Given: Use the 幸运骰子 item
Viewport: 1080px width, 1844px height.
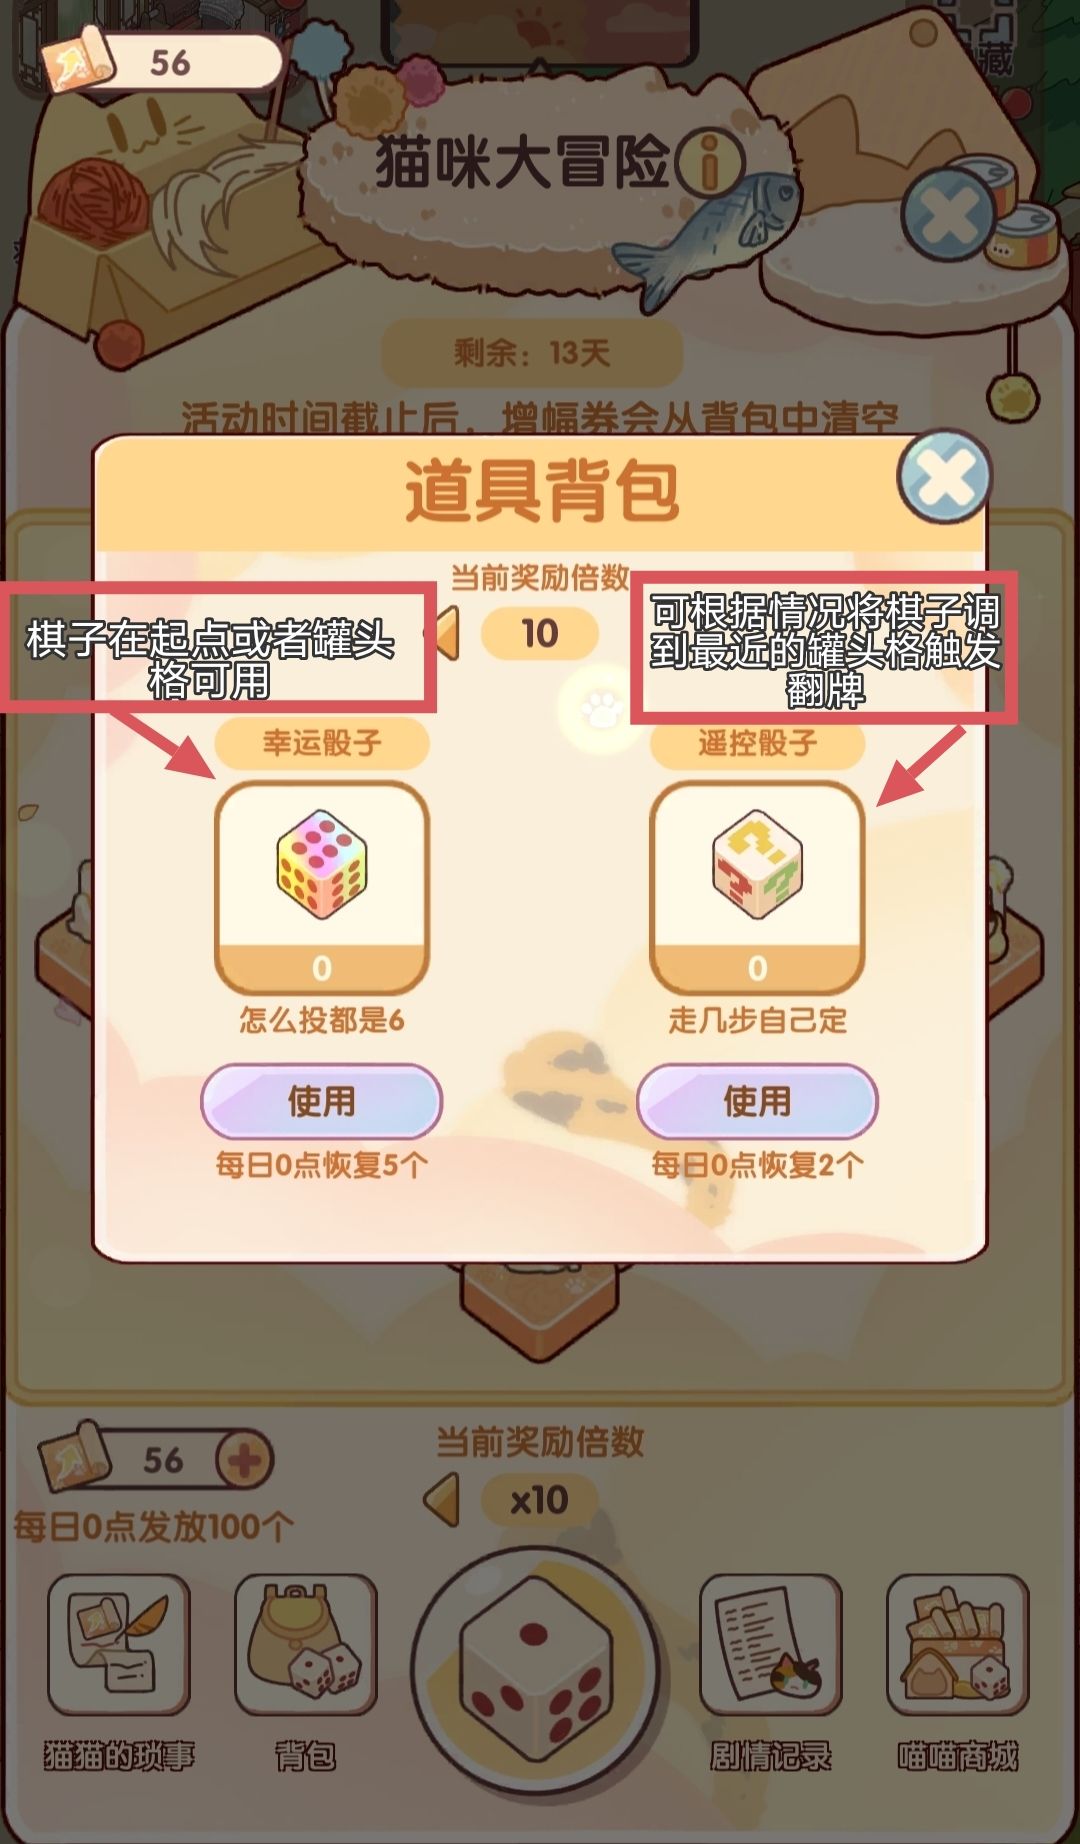Looking at the screenshot, I should point(322,1101).
